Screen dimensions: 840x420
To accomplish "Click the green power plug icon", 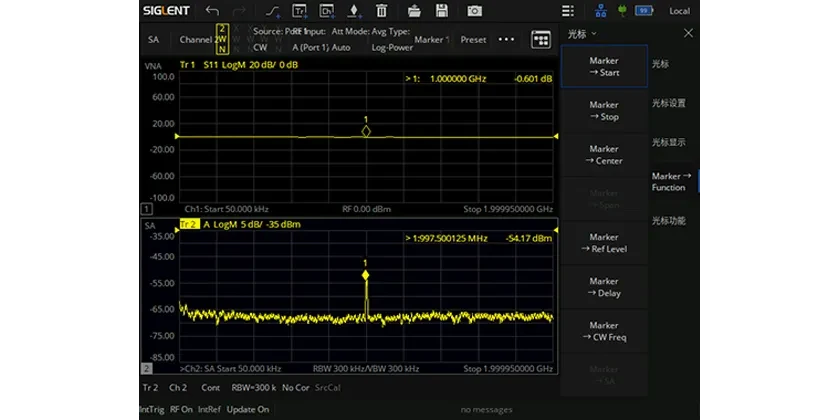I will [622, 11].
